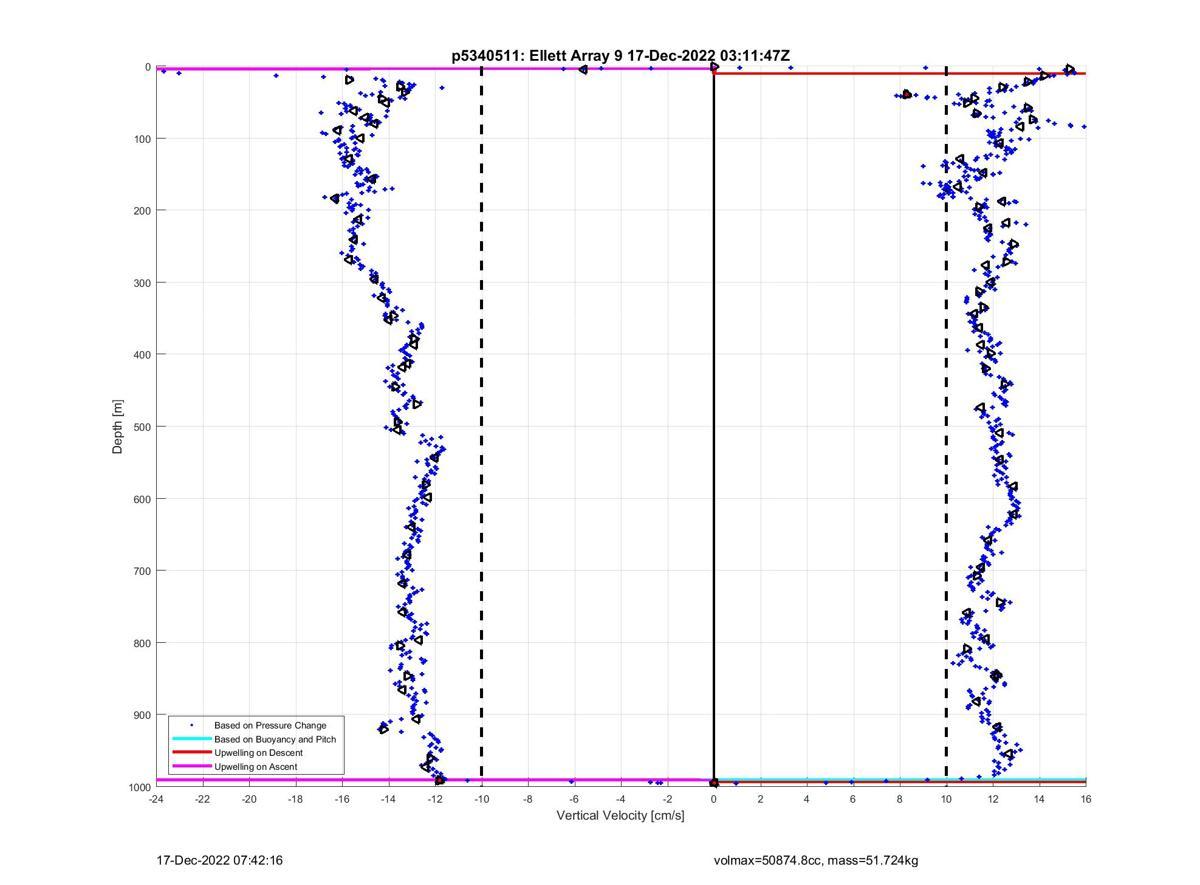Select the "volmax=50874.8cc, mass=51.724kg" text
The height and width of the screenshot is (885, 1200).
(816, 860)
